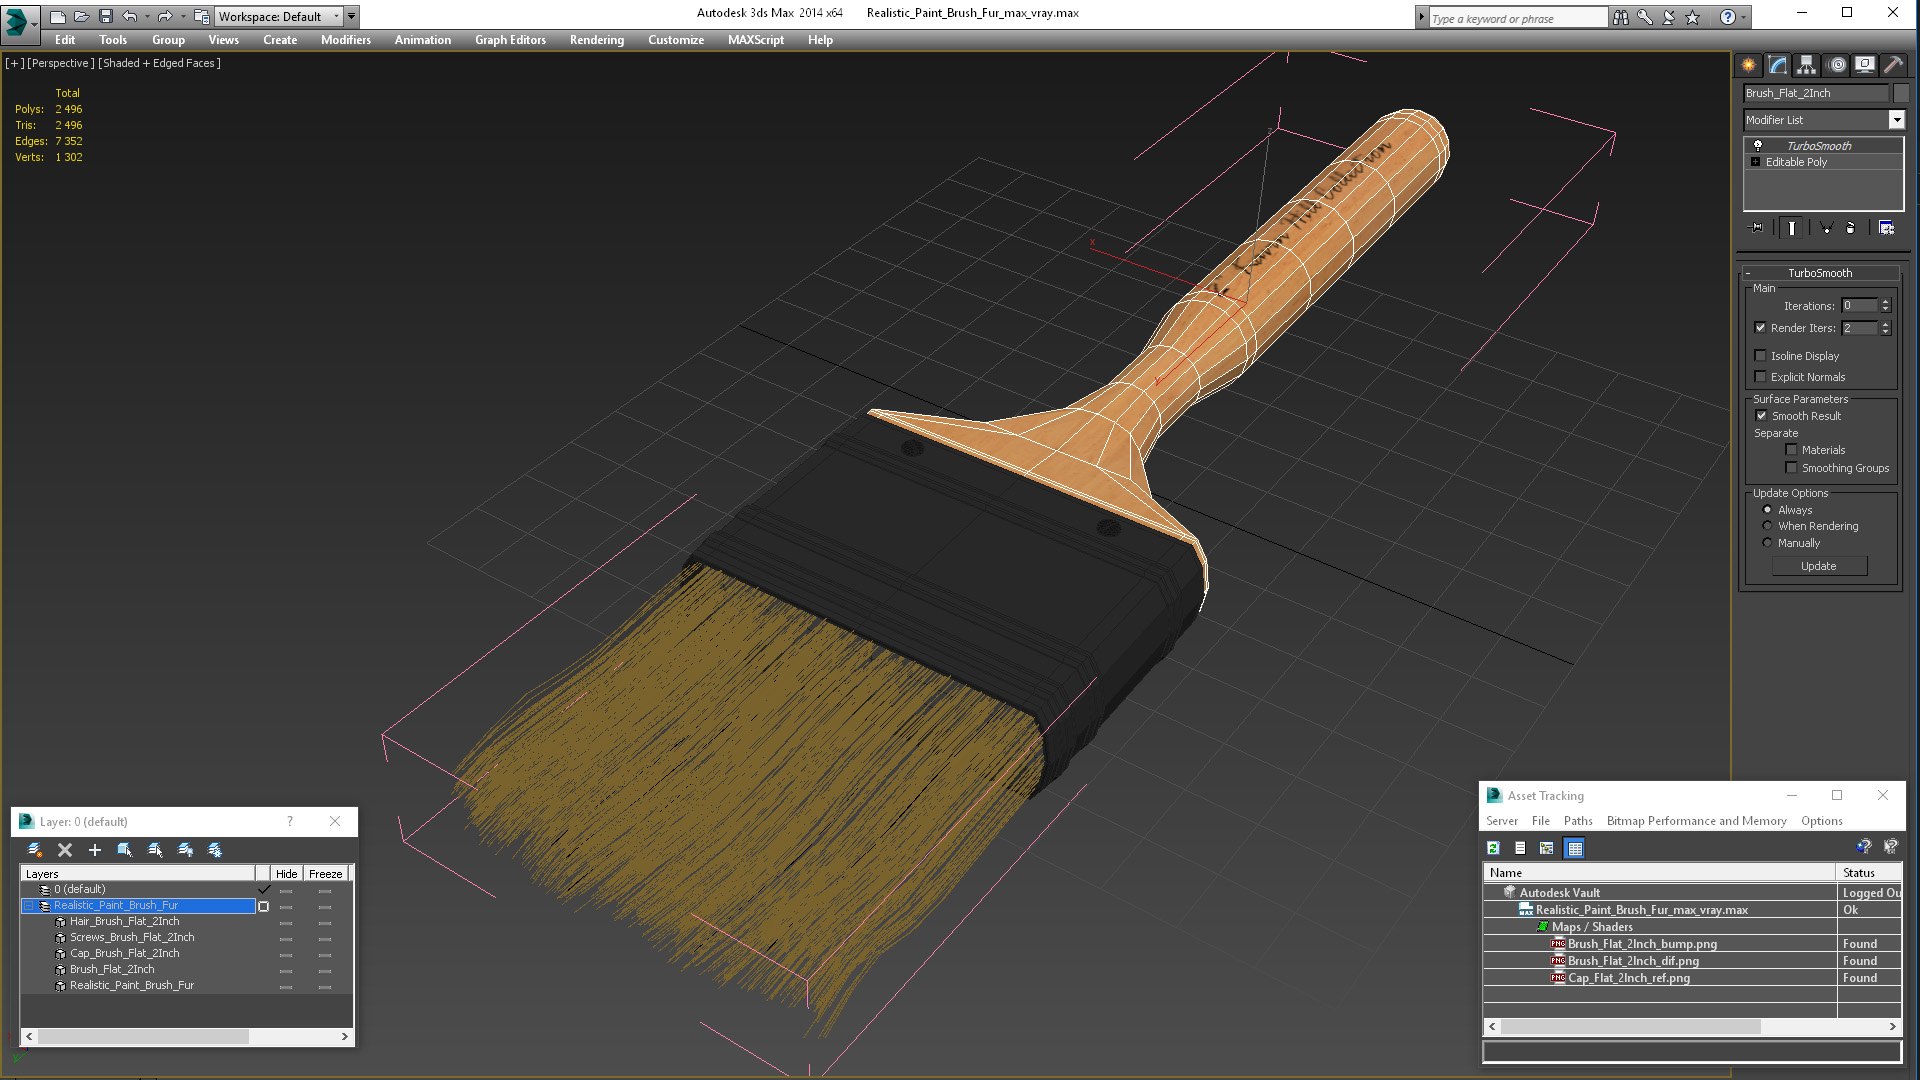
Task: Click Refresh icon in Asset Tracking
Action: coord(1493,848)
